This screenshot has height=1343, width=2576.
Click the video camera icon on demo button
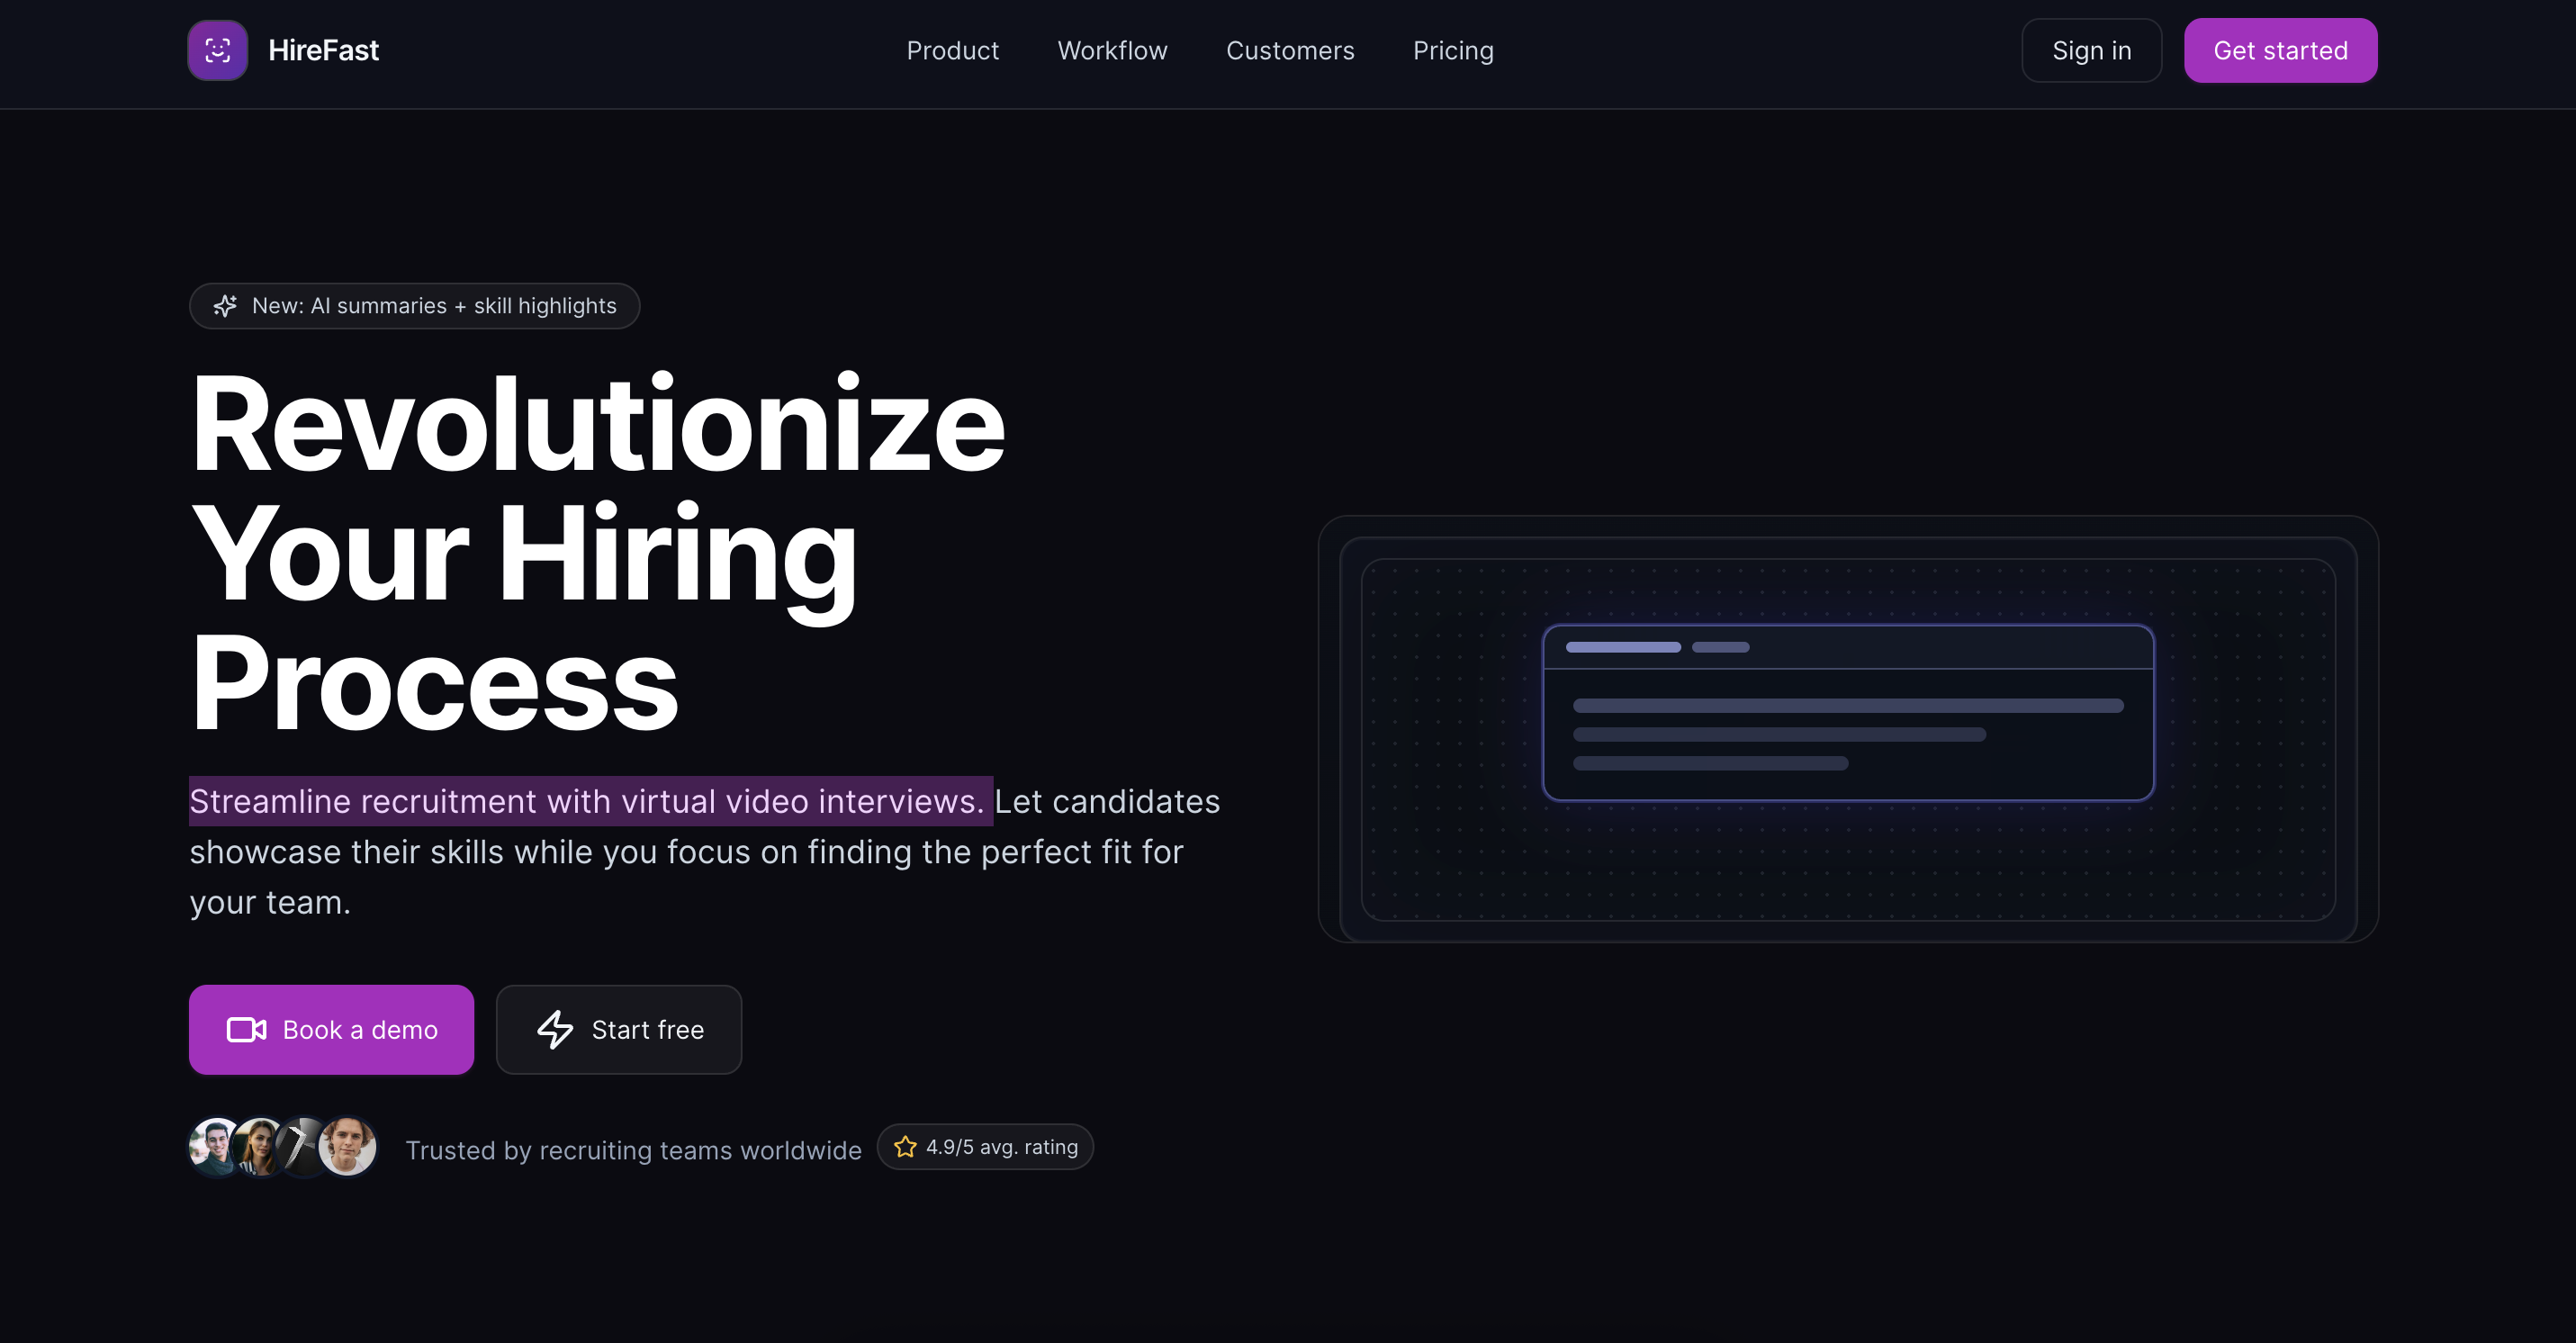[x=246, y=1029]
